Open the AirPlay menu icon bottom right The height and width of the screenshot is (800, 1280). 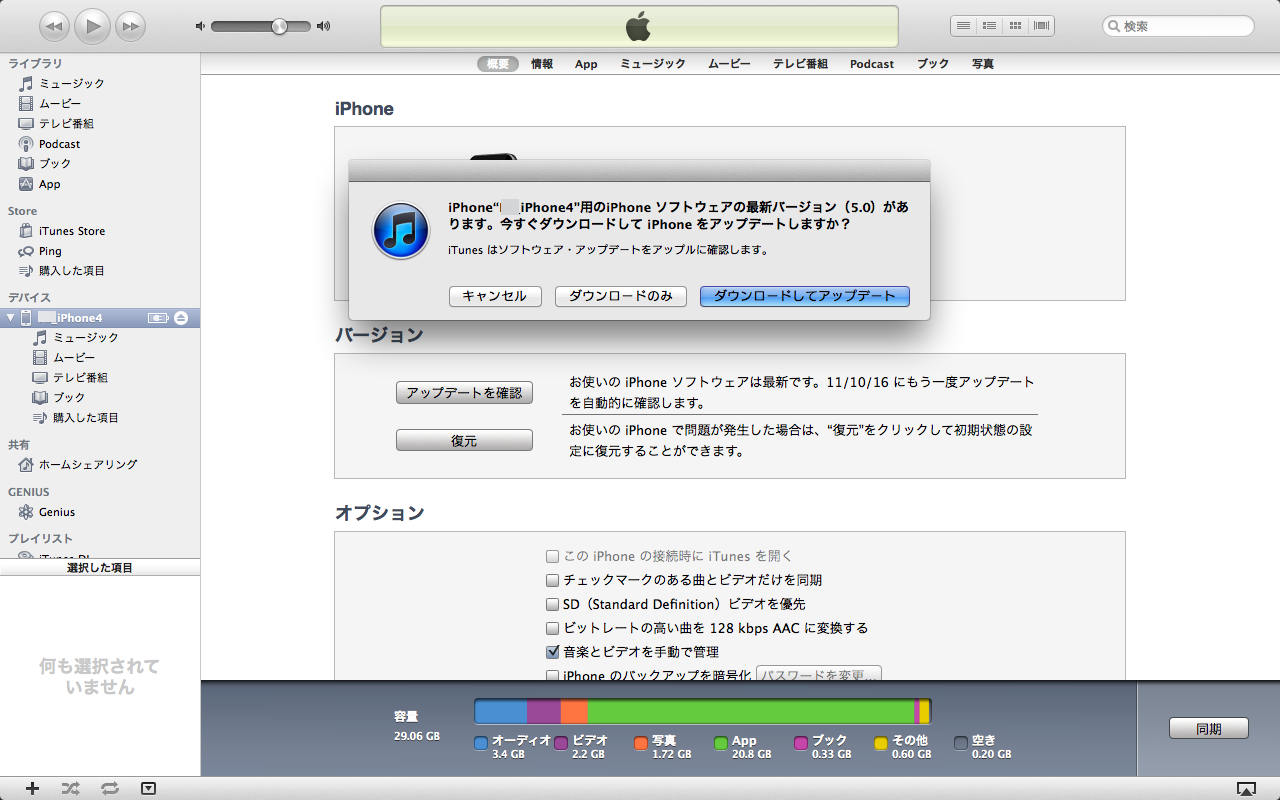[1245, 788]
